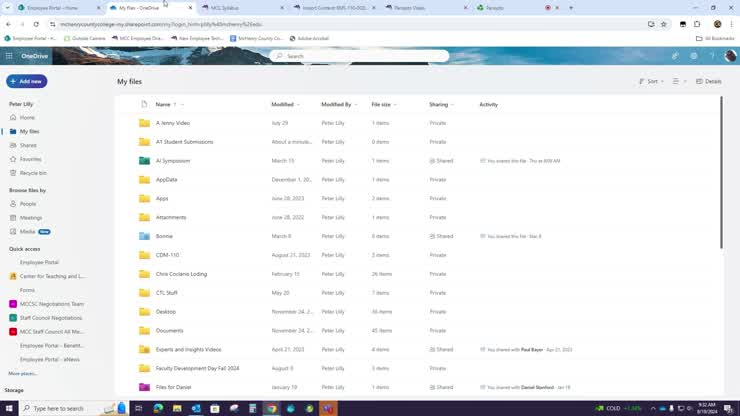Click the Apps folder icon
740x416 pixels.
click(144, 198)
